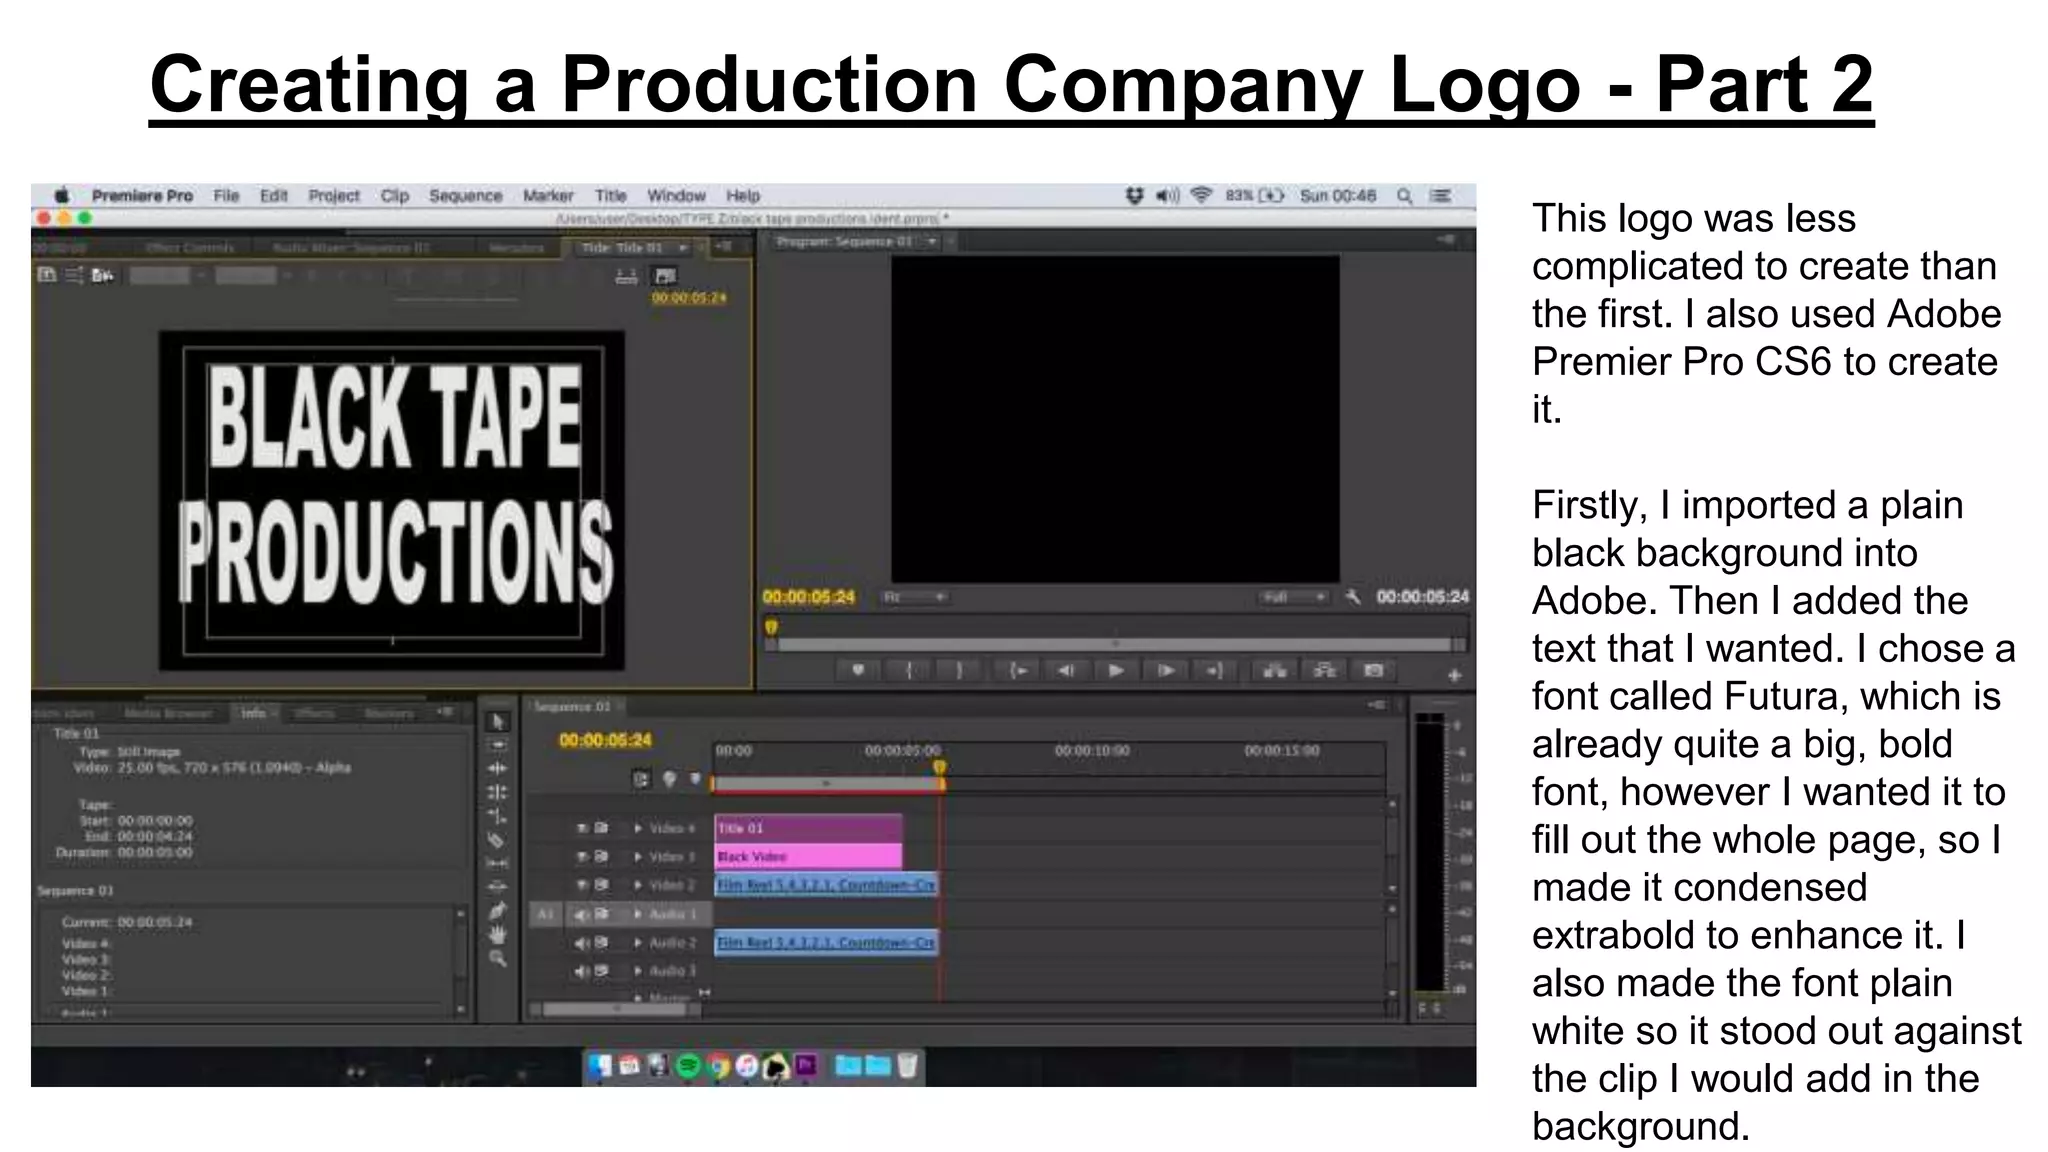Toggle Video 4 track output eye

click(582, 828)
